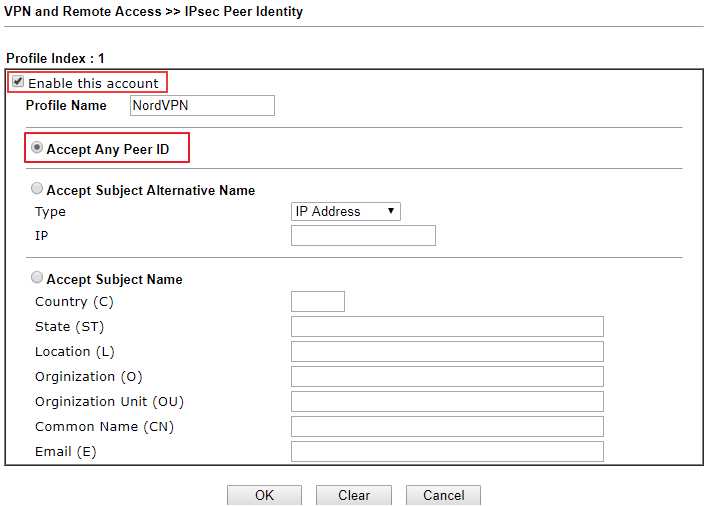This screenshot has height=506, width=705.
Task: Select the Orginization Unit (OU) field
Action: (447, 402)
